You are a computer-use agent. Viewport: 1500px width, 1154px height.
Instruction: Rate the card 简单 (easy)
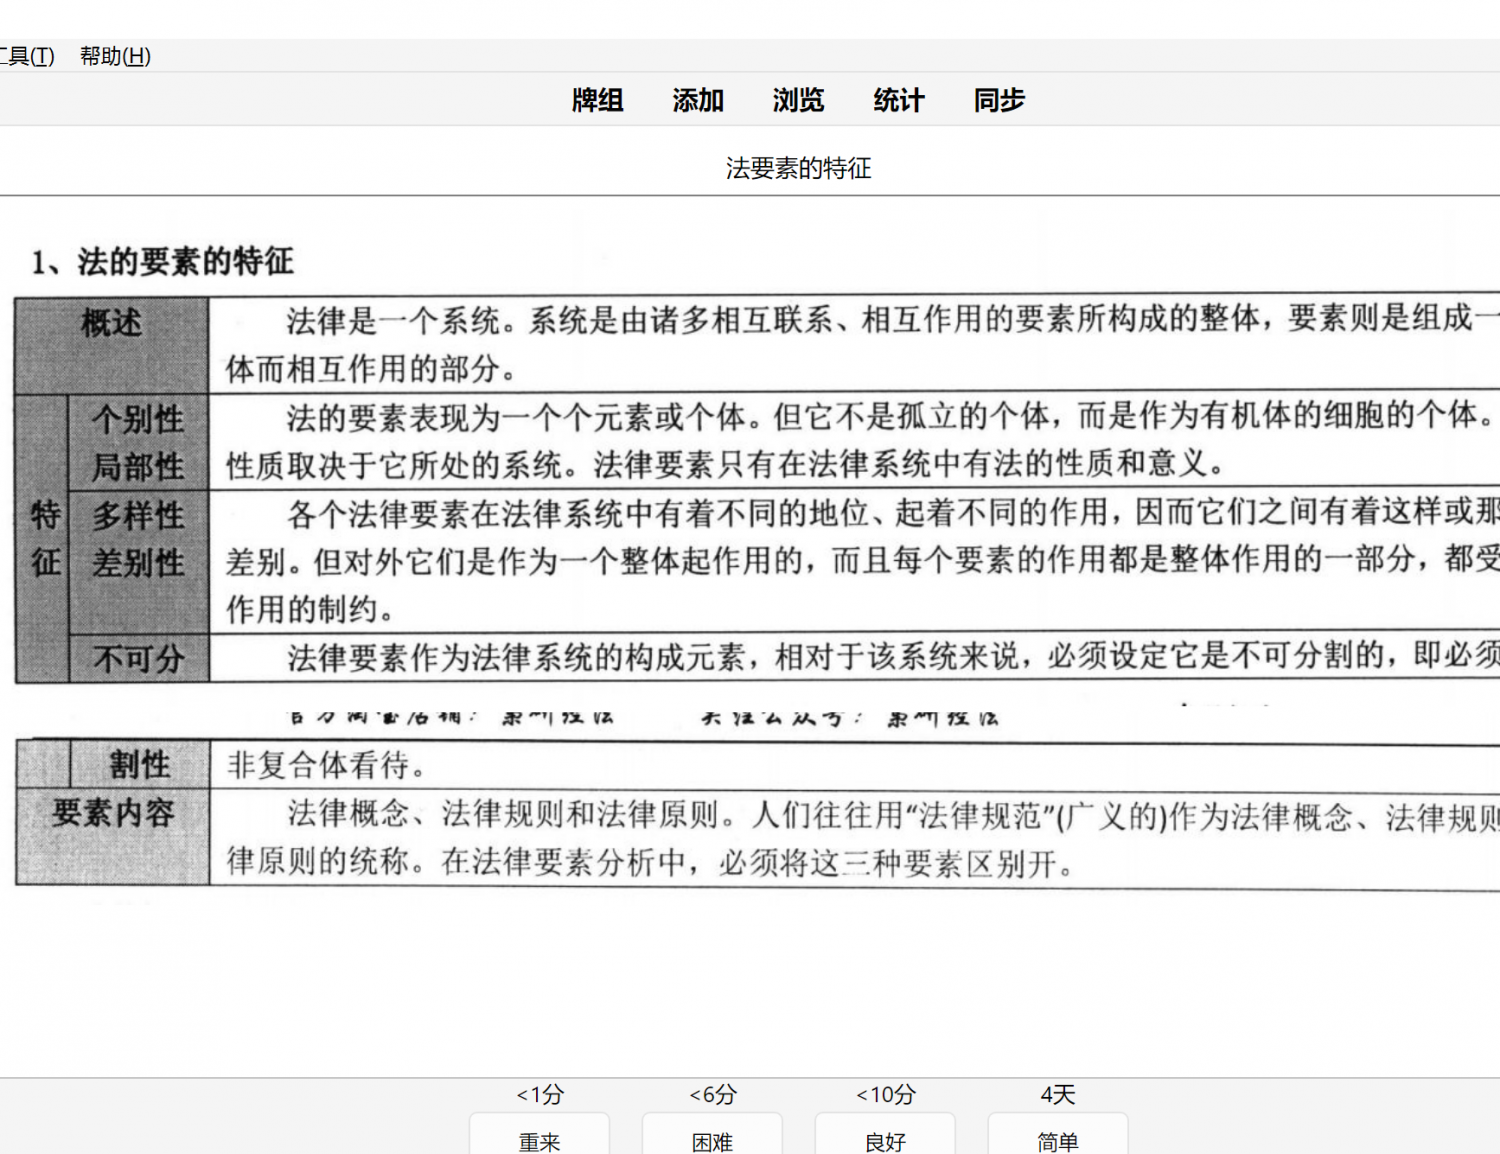pos(1058,1134)
